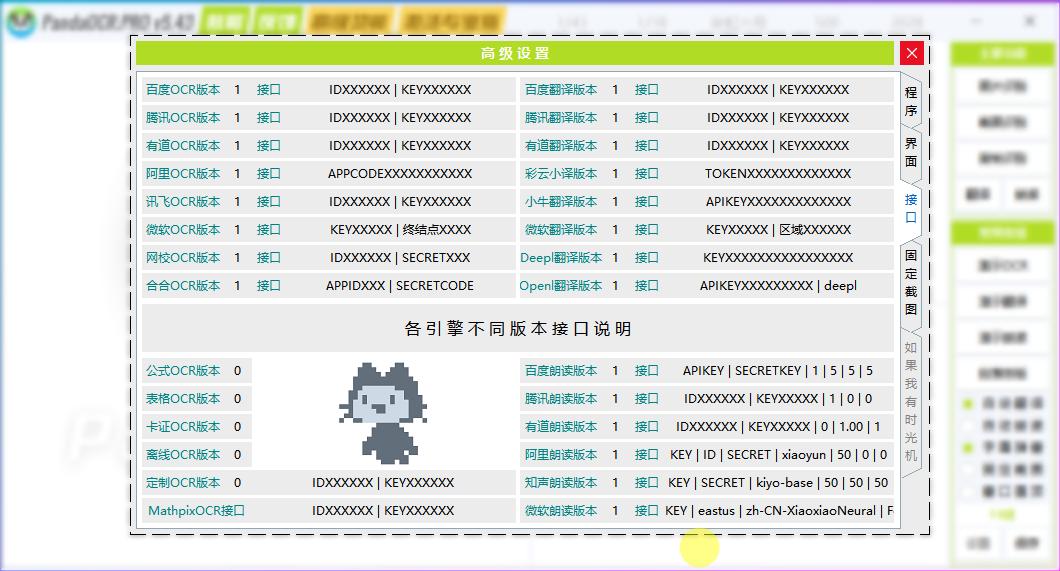Focus the 微软朗读 eastus zh-CN-XiaoxiaoNeural field

tap(778, 511)
